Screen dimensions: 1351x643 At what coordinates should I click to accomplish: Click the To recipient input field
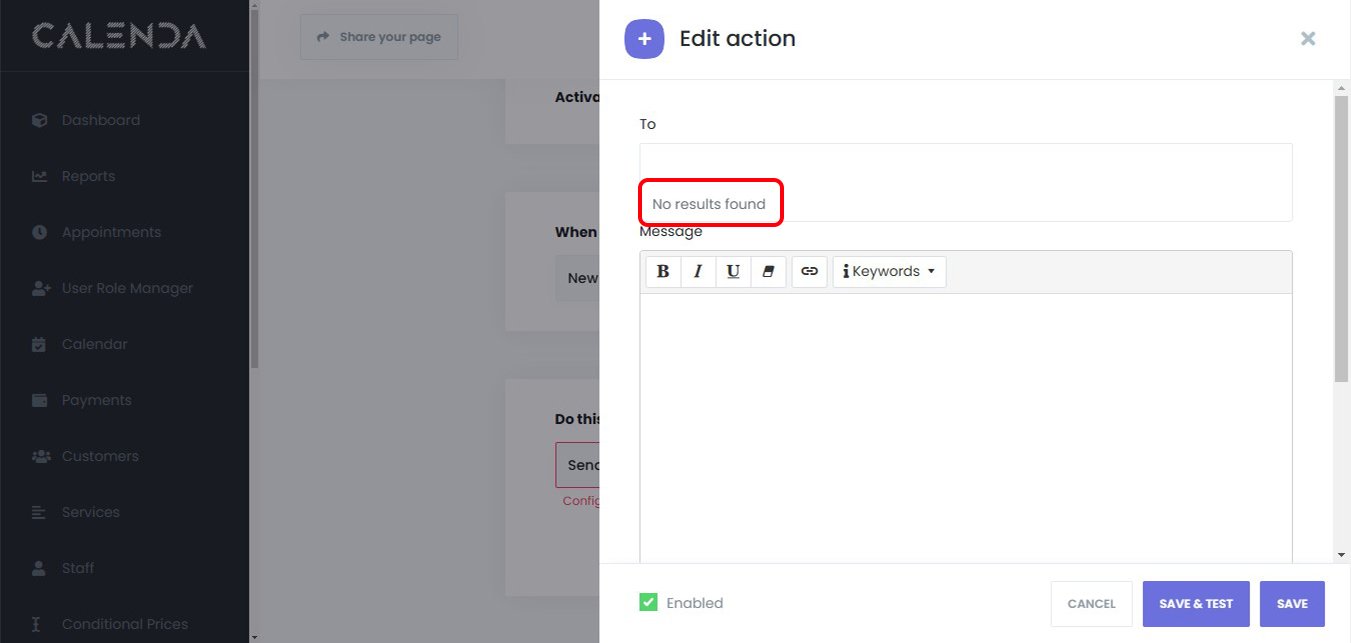point(965,163)
